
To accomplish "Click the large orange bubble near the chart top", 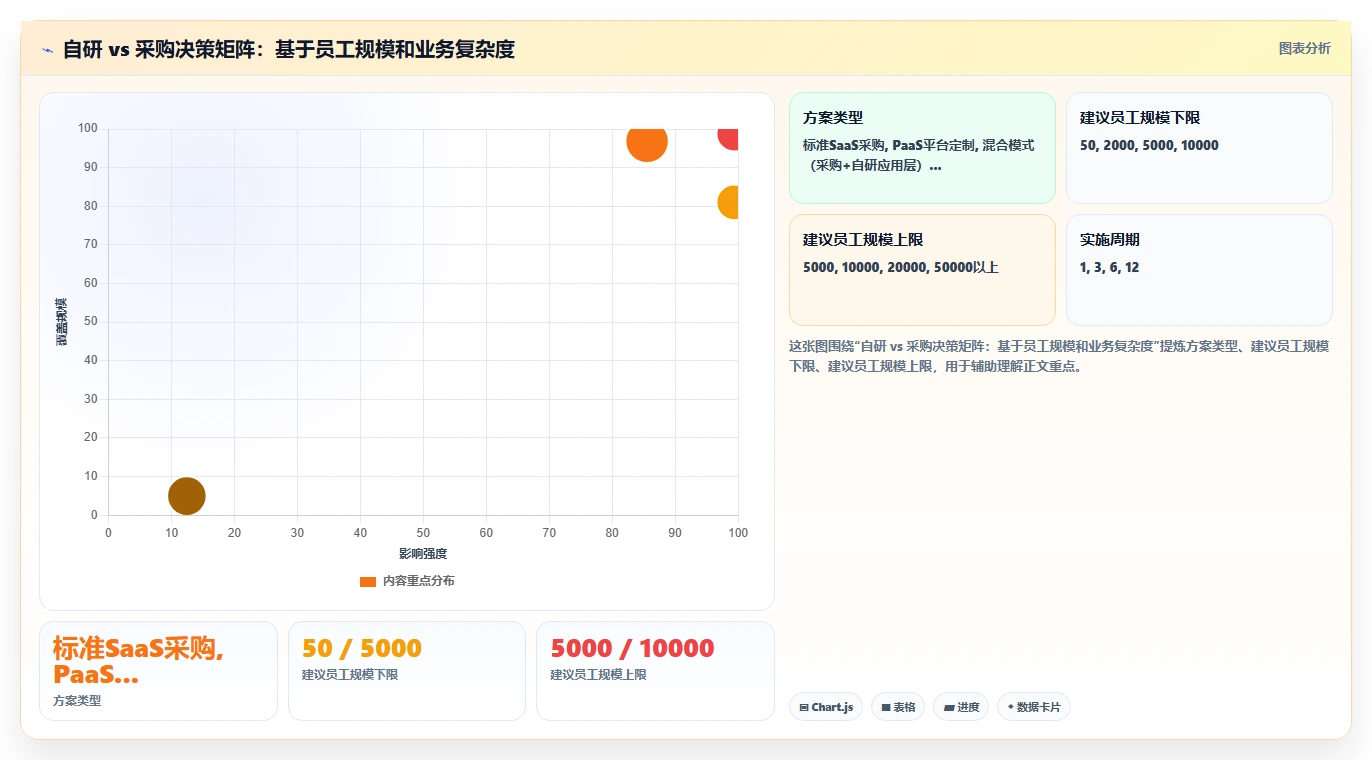I will pyautogui.click(x=647, y=141).
